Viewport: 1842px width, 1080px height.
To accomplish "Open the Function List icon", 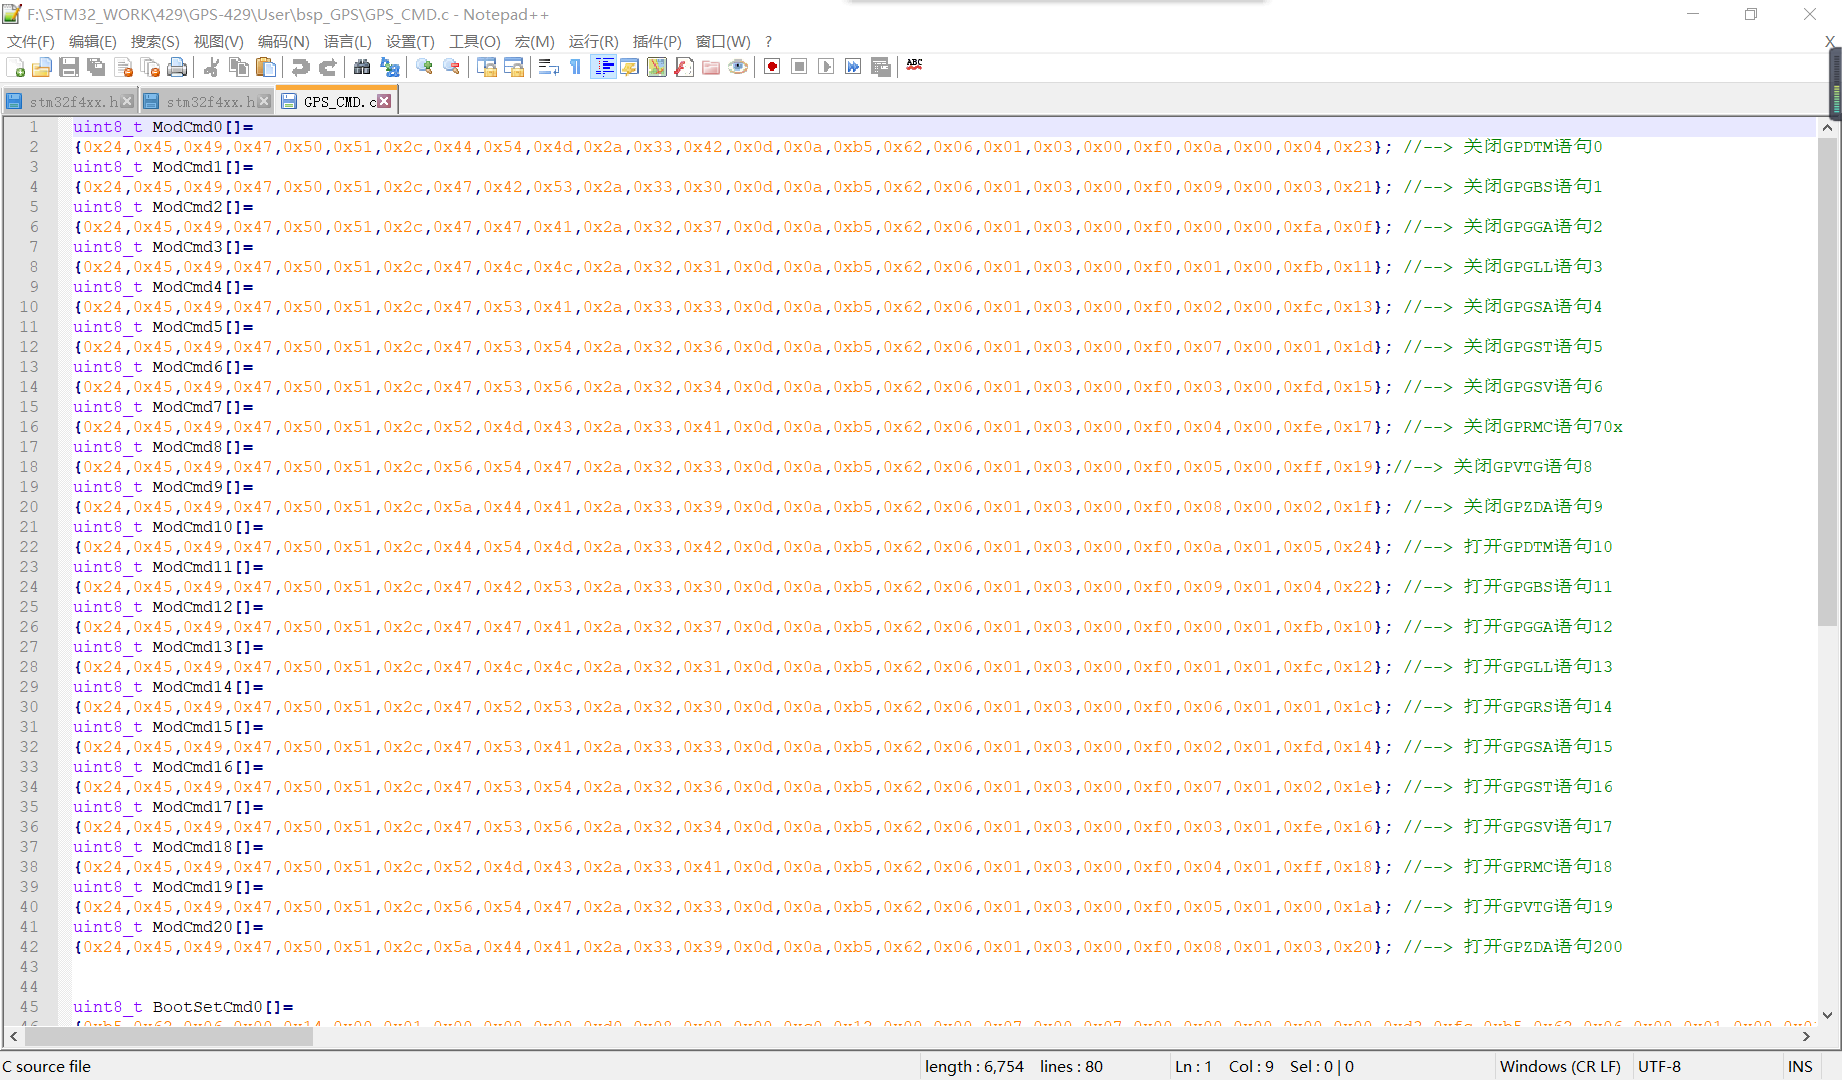I will (x=684, y=67).
